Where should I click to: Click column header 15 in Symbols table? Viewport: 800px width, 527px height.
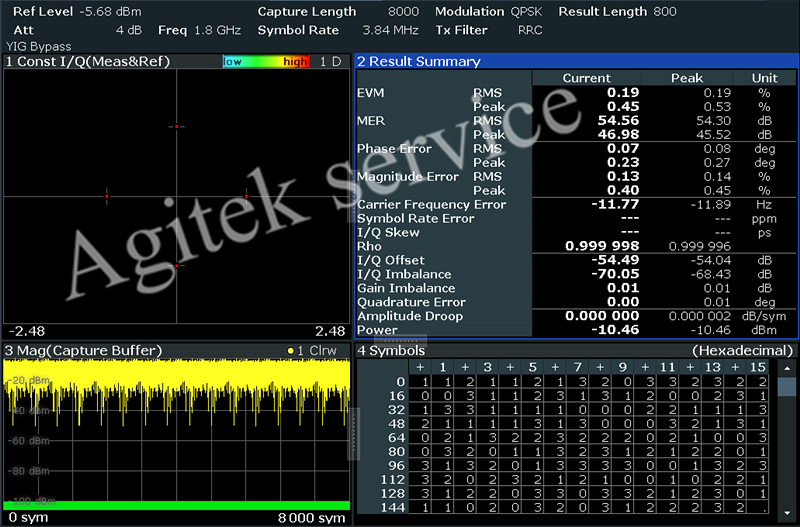pyautogui.click(x=758, y=367)
